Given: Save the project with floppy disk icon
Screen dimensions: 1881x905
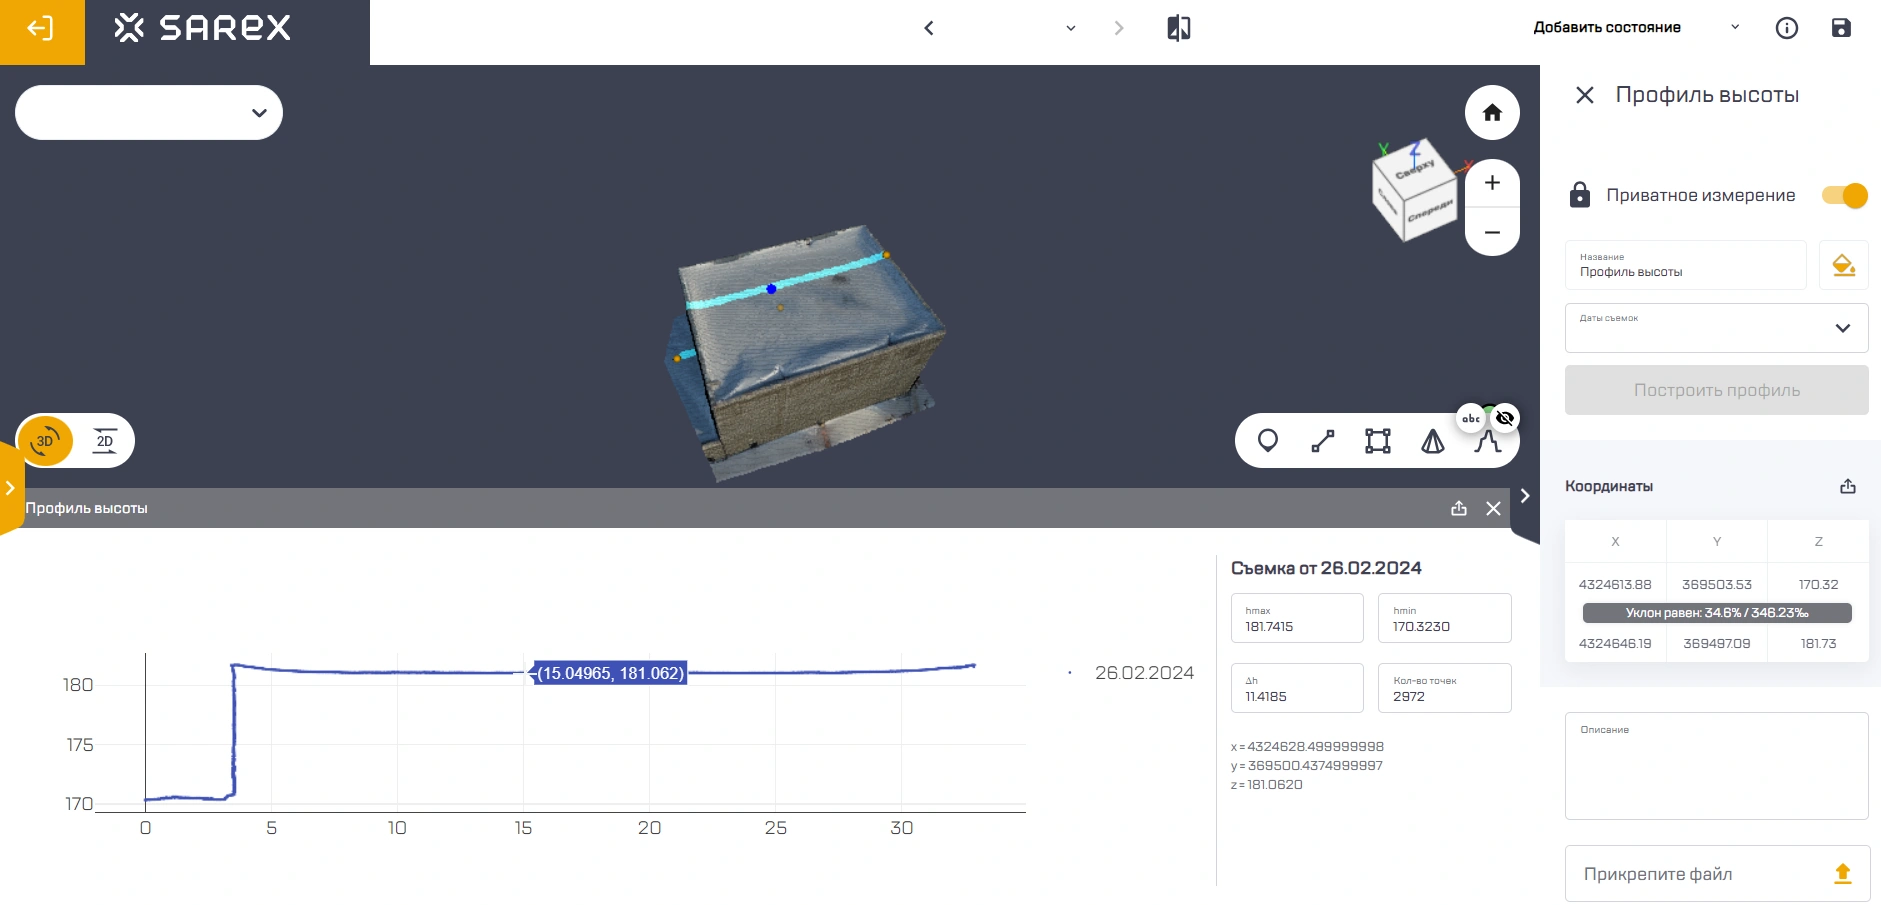Looking at the screenshot, I should (1840, 28).
